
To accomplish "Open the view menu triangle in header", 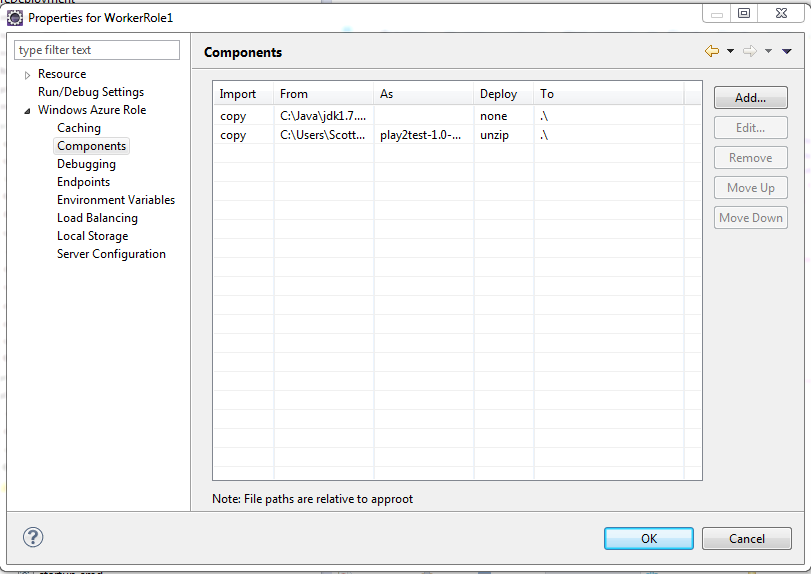I will [787, 51].
